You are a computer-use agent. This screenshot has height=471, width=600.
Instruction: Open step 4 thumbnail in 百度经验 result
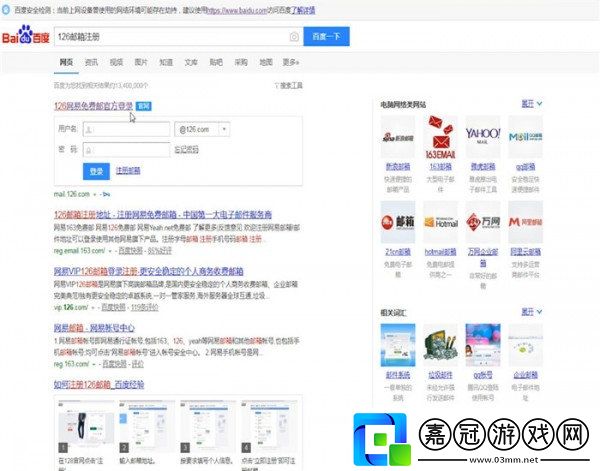point(269,426)
